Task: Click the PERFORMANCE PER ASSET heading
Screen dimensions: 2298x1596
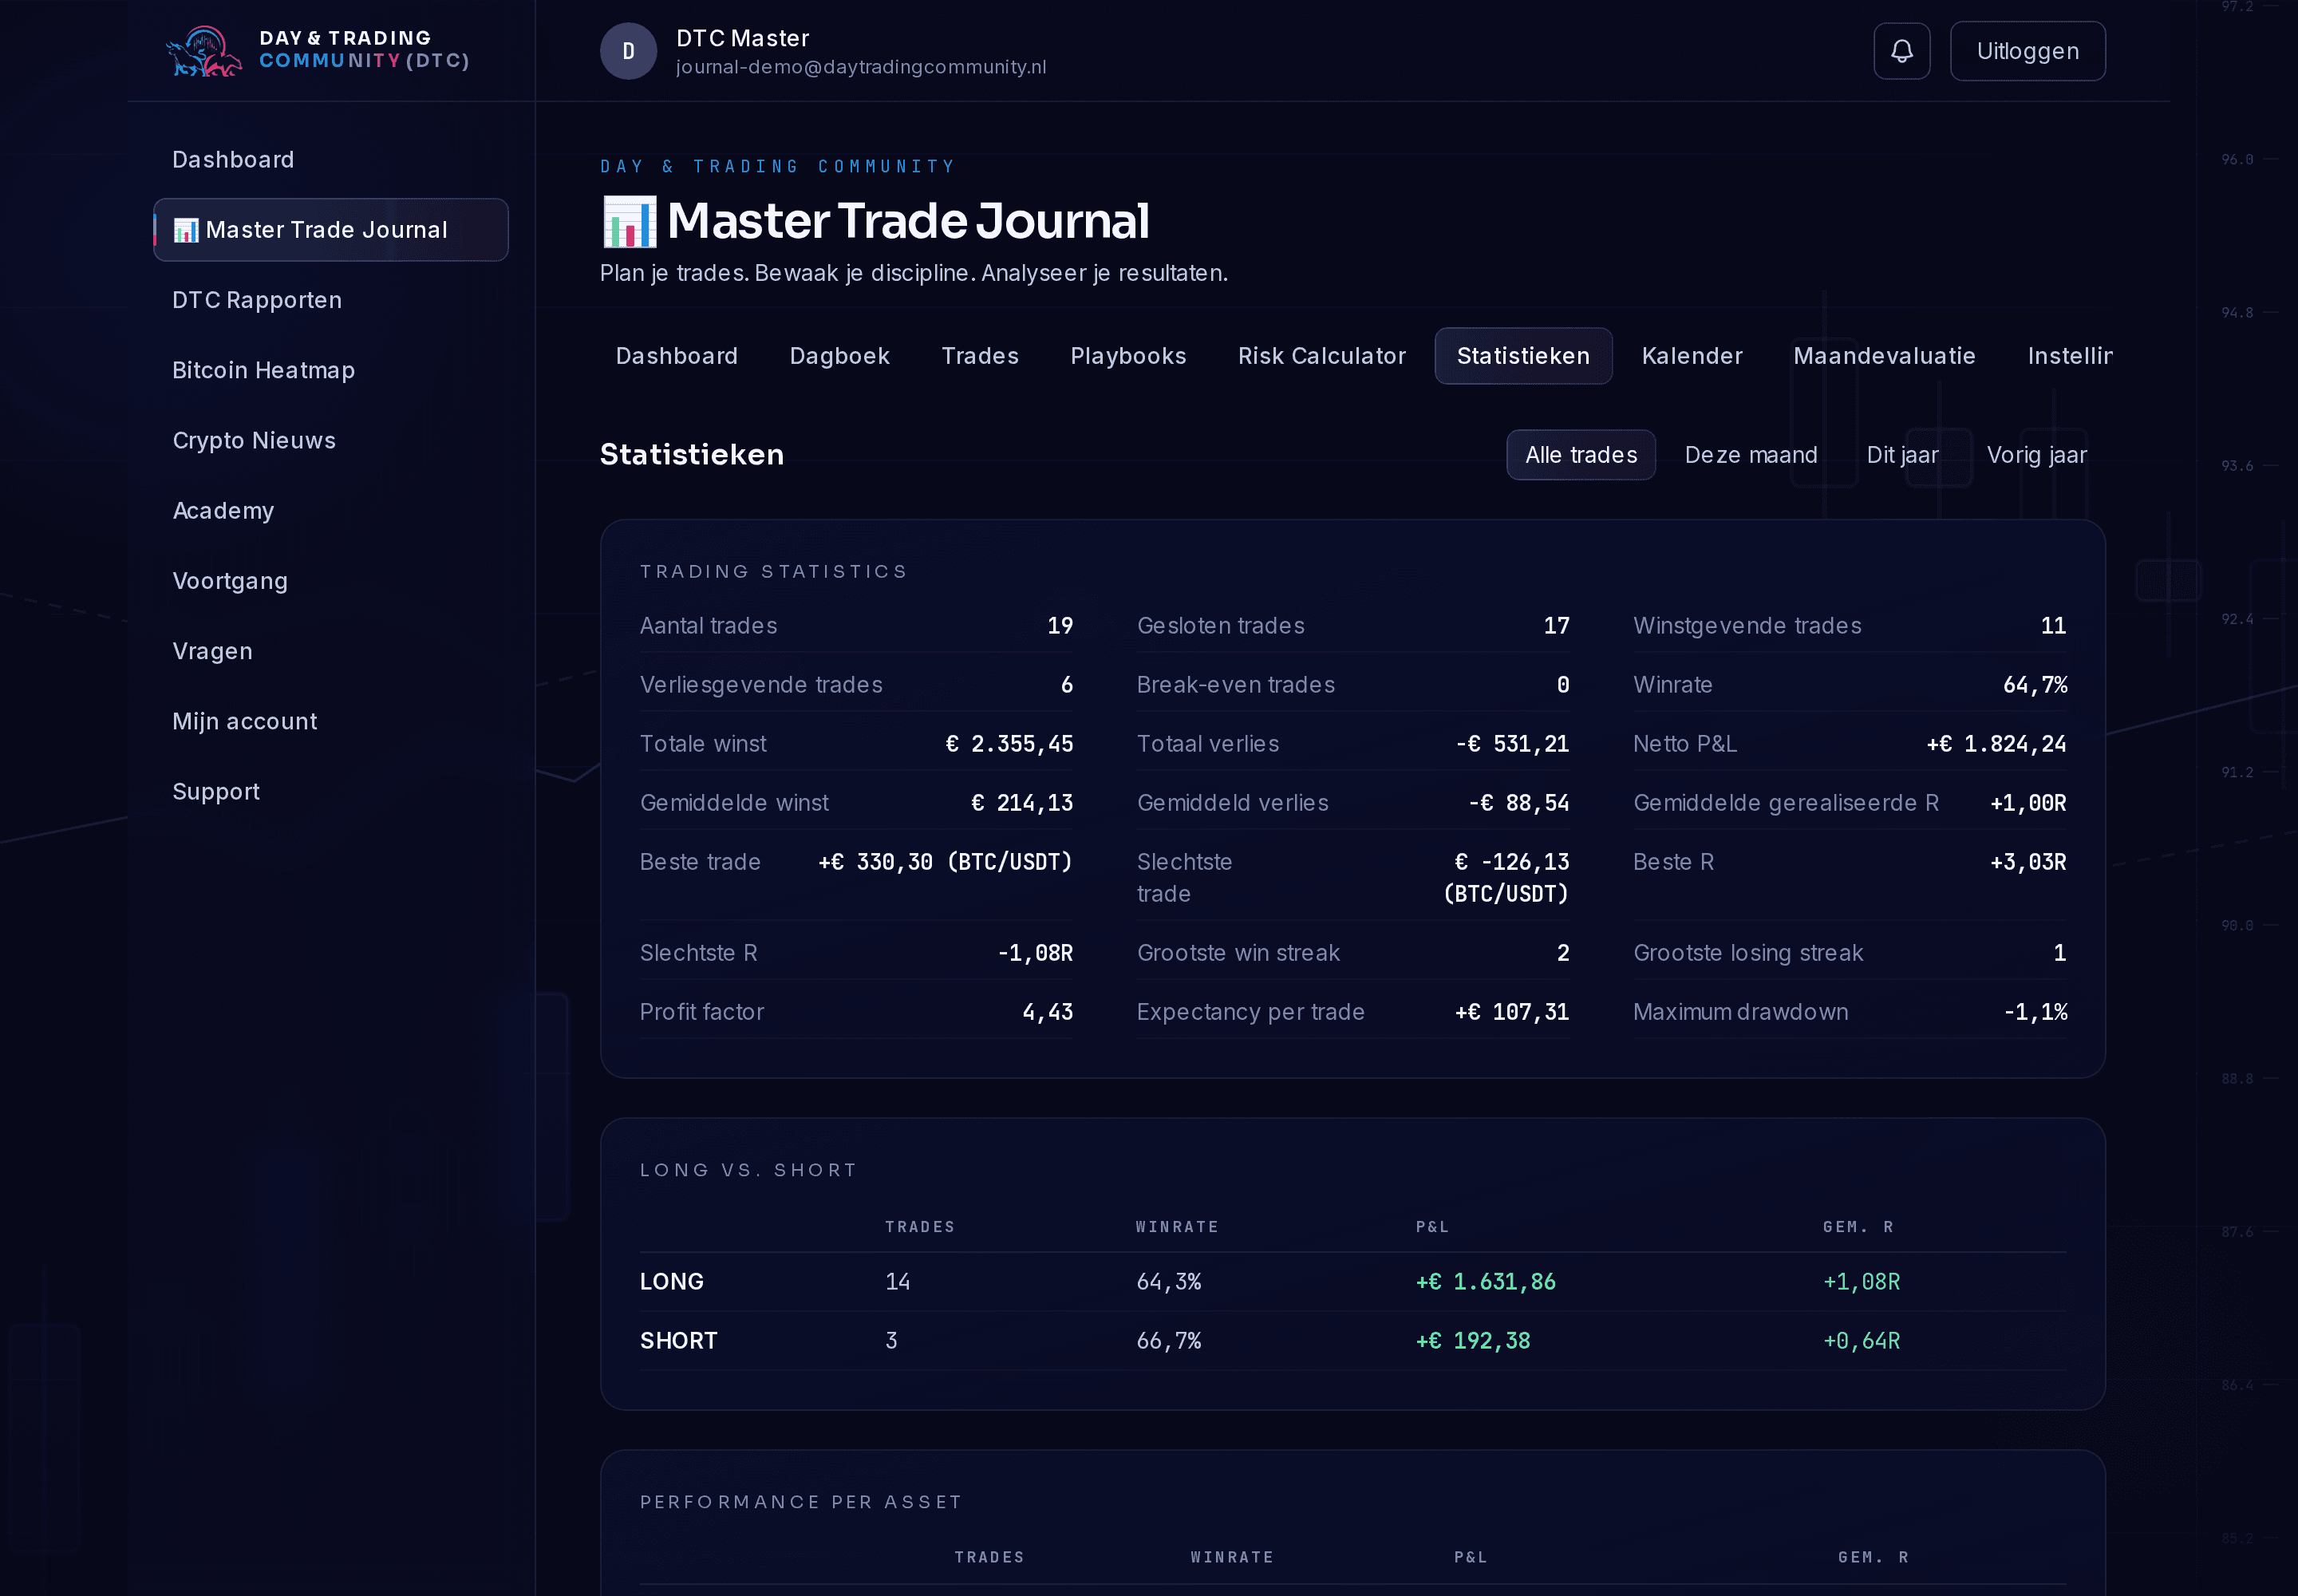Action: click(x=801, y=1502)
